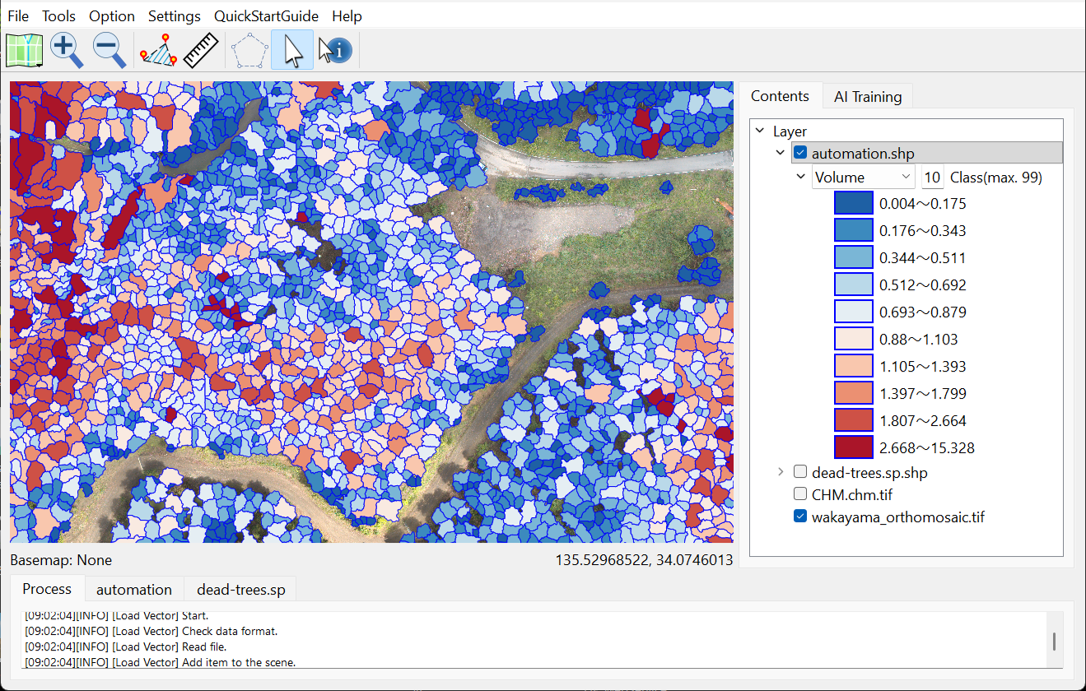
Task: Open the dead-trees.sp bottom tab
Action: point(241,589)
